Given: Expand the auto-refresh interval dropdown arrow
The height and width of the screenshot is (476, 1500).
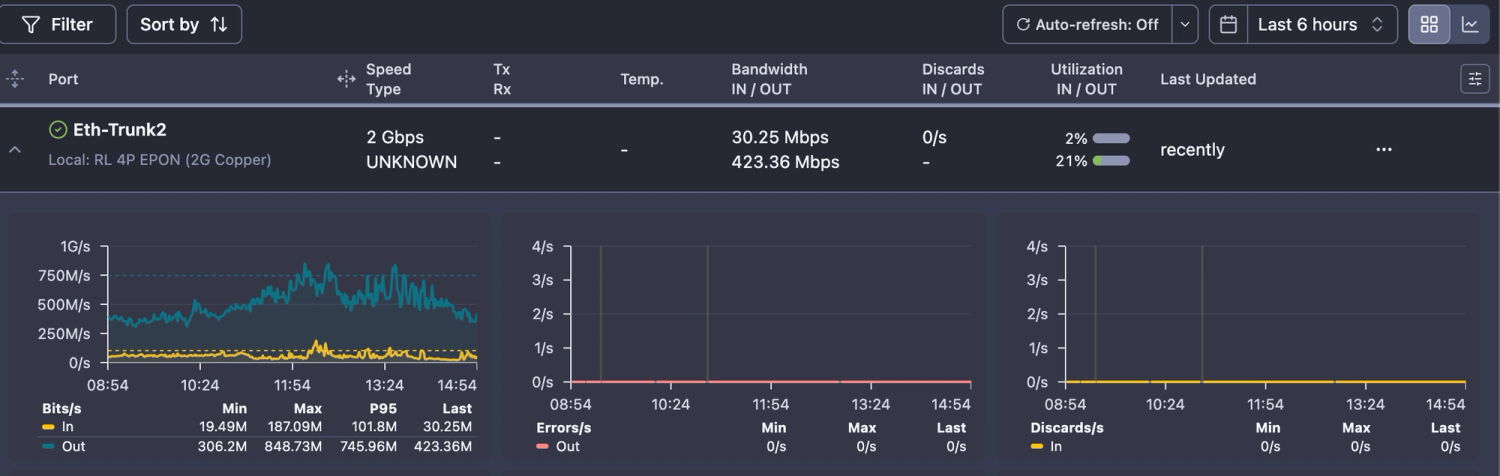Looking at the screenshot, I should tap(1185, 24).
